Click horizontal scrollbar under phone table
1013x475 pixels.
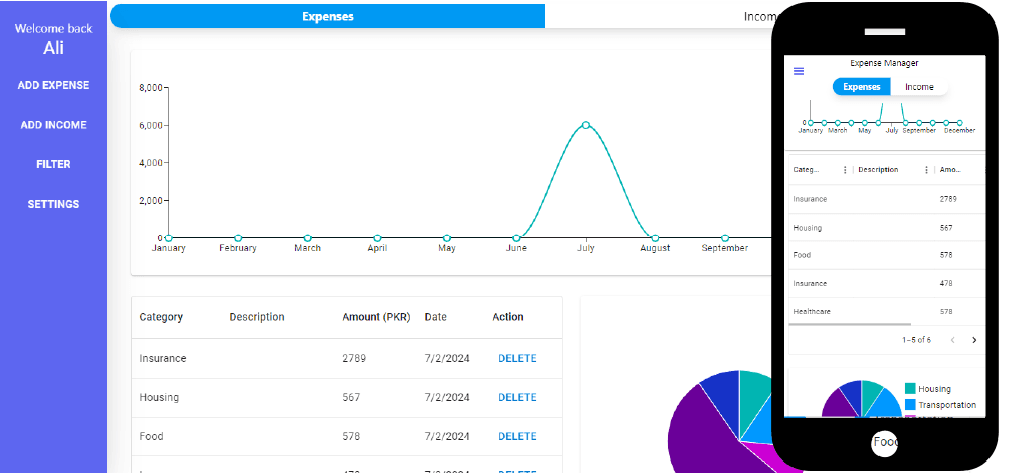tap(850, 324)
